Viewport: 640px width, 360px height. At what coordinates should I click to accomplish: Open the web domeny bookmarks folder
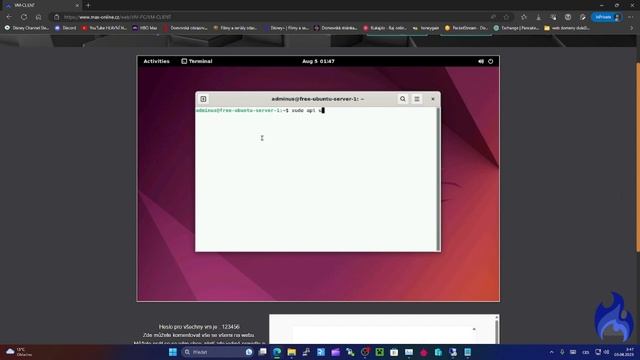pyautogui.click(x=567, y=28)
